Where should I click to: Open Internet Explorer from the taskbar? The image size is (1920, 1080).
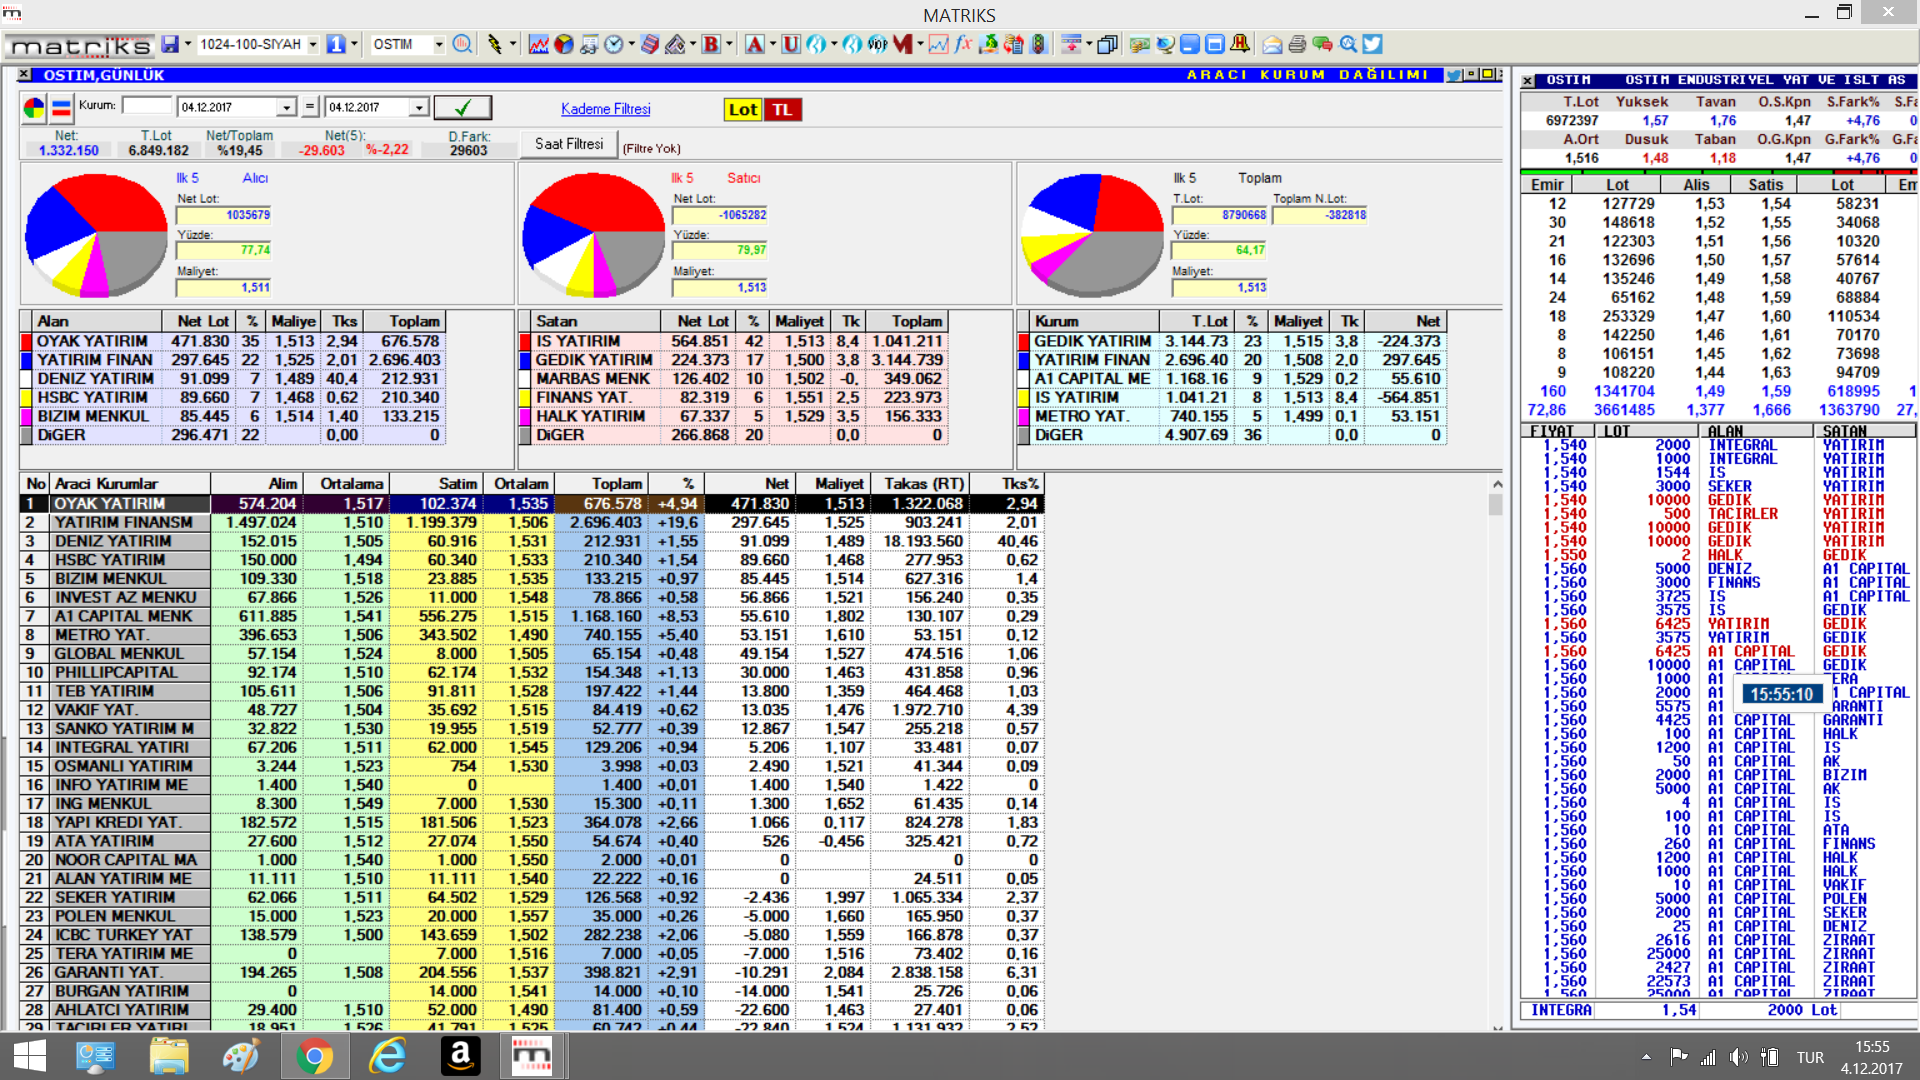pos(388,1056)
